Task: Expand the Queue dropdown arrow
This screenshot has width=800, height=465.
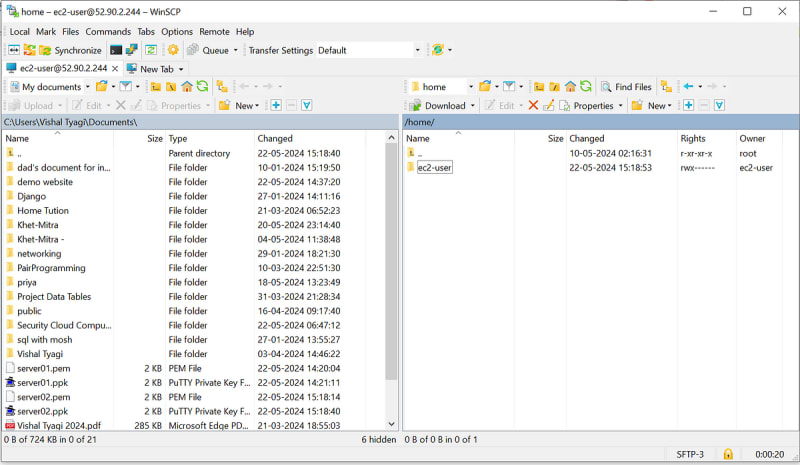Action: [236, 50]
